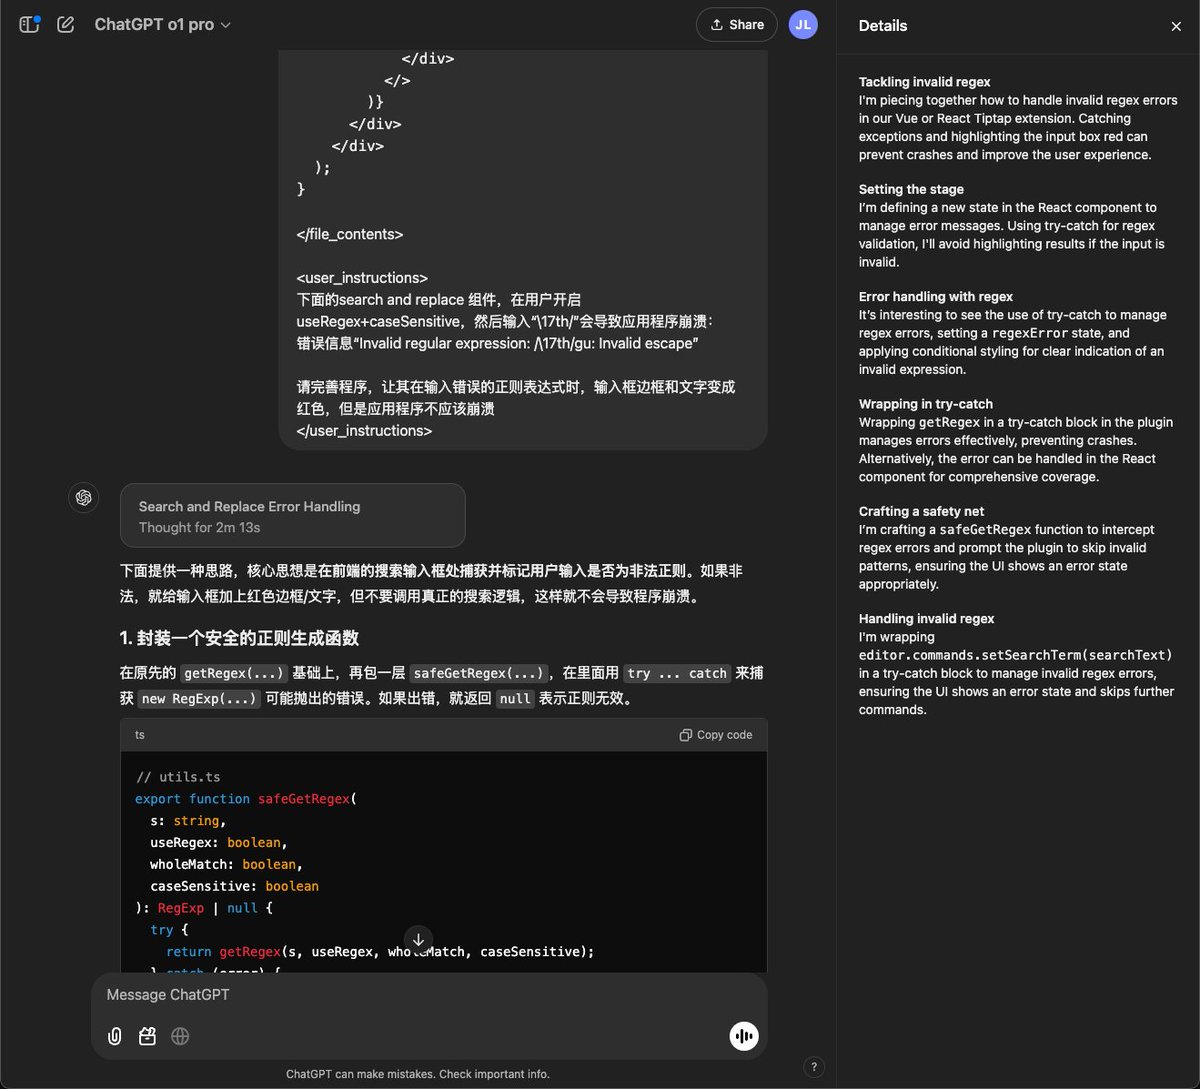Click the 'wholeMatch: boolean,' code line
Viewport: 1200px width, 1089px height.
(226, 864)
